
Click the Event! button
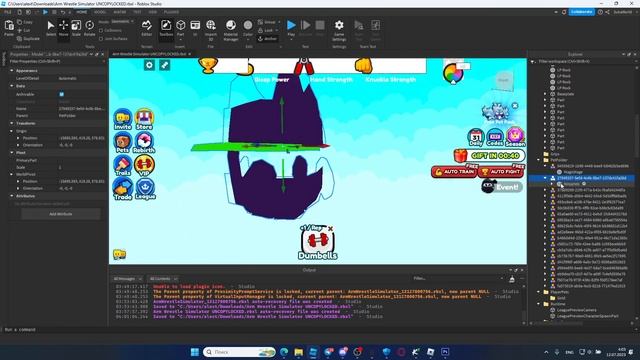click(502, 187)
